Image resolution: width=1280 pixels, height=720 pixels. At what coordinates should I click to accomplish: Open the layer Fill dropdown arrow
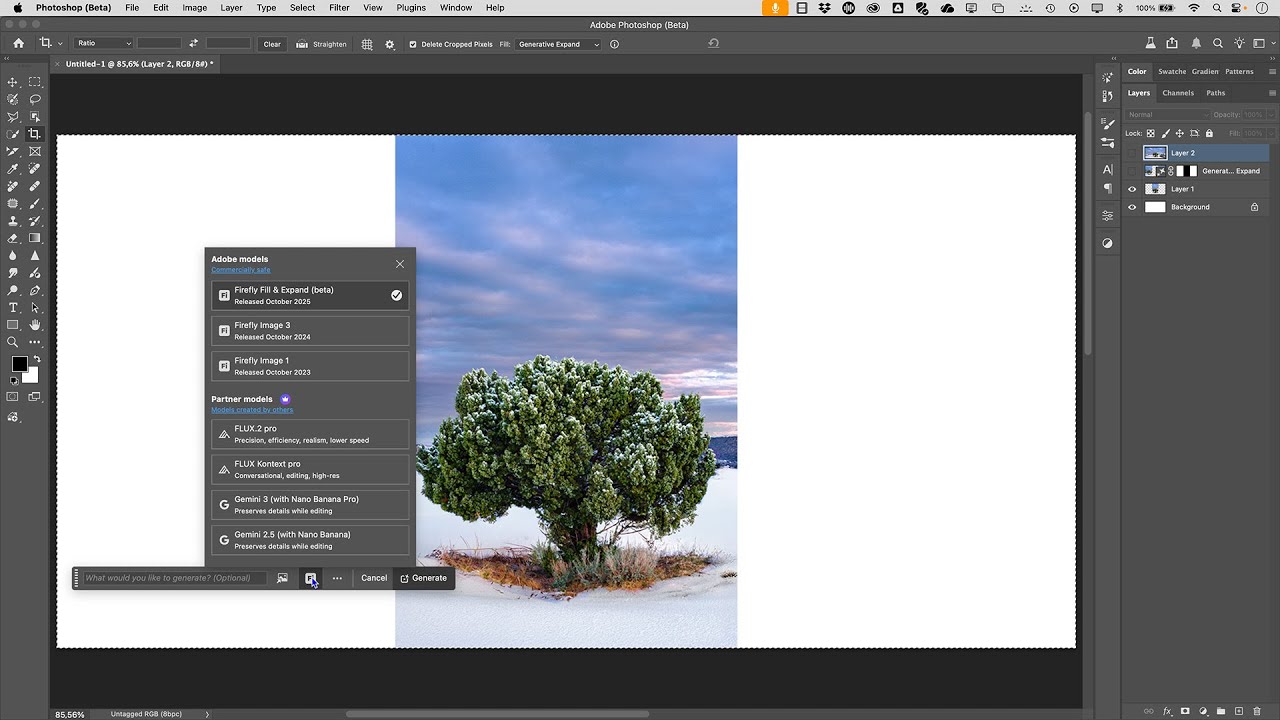click(x=1270, y=133)
